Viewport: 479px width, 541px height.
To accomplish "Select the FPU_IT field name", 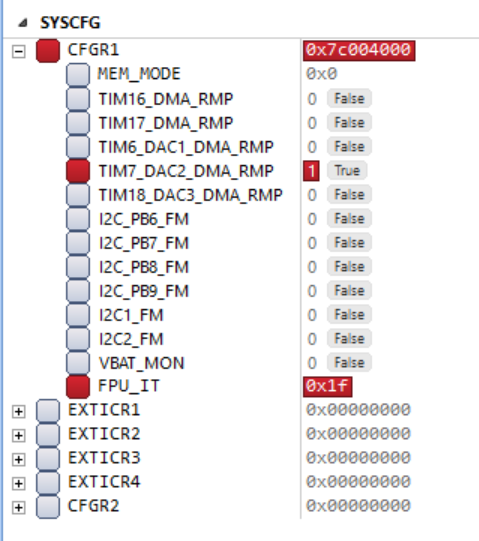I will [129, 386].
